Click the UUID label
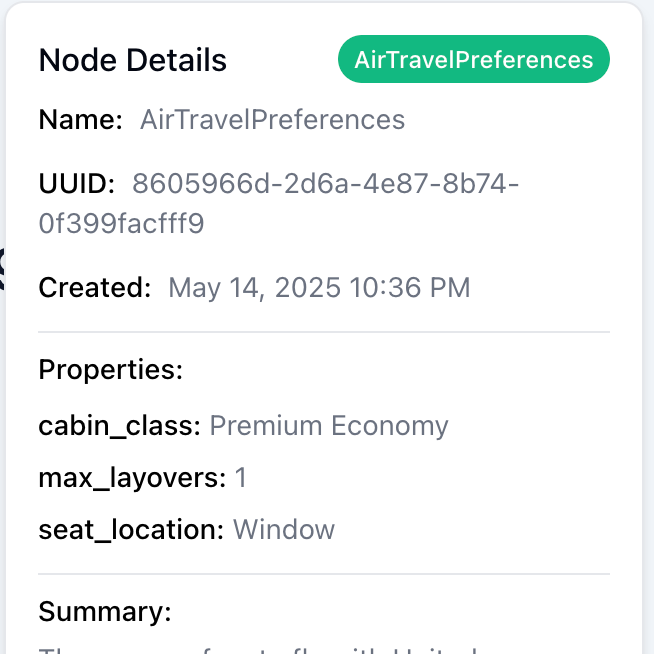The width and height of the screenshot is (654, 654). pyautogui.click(x=77, y=184)
